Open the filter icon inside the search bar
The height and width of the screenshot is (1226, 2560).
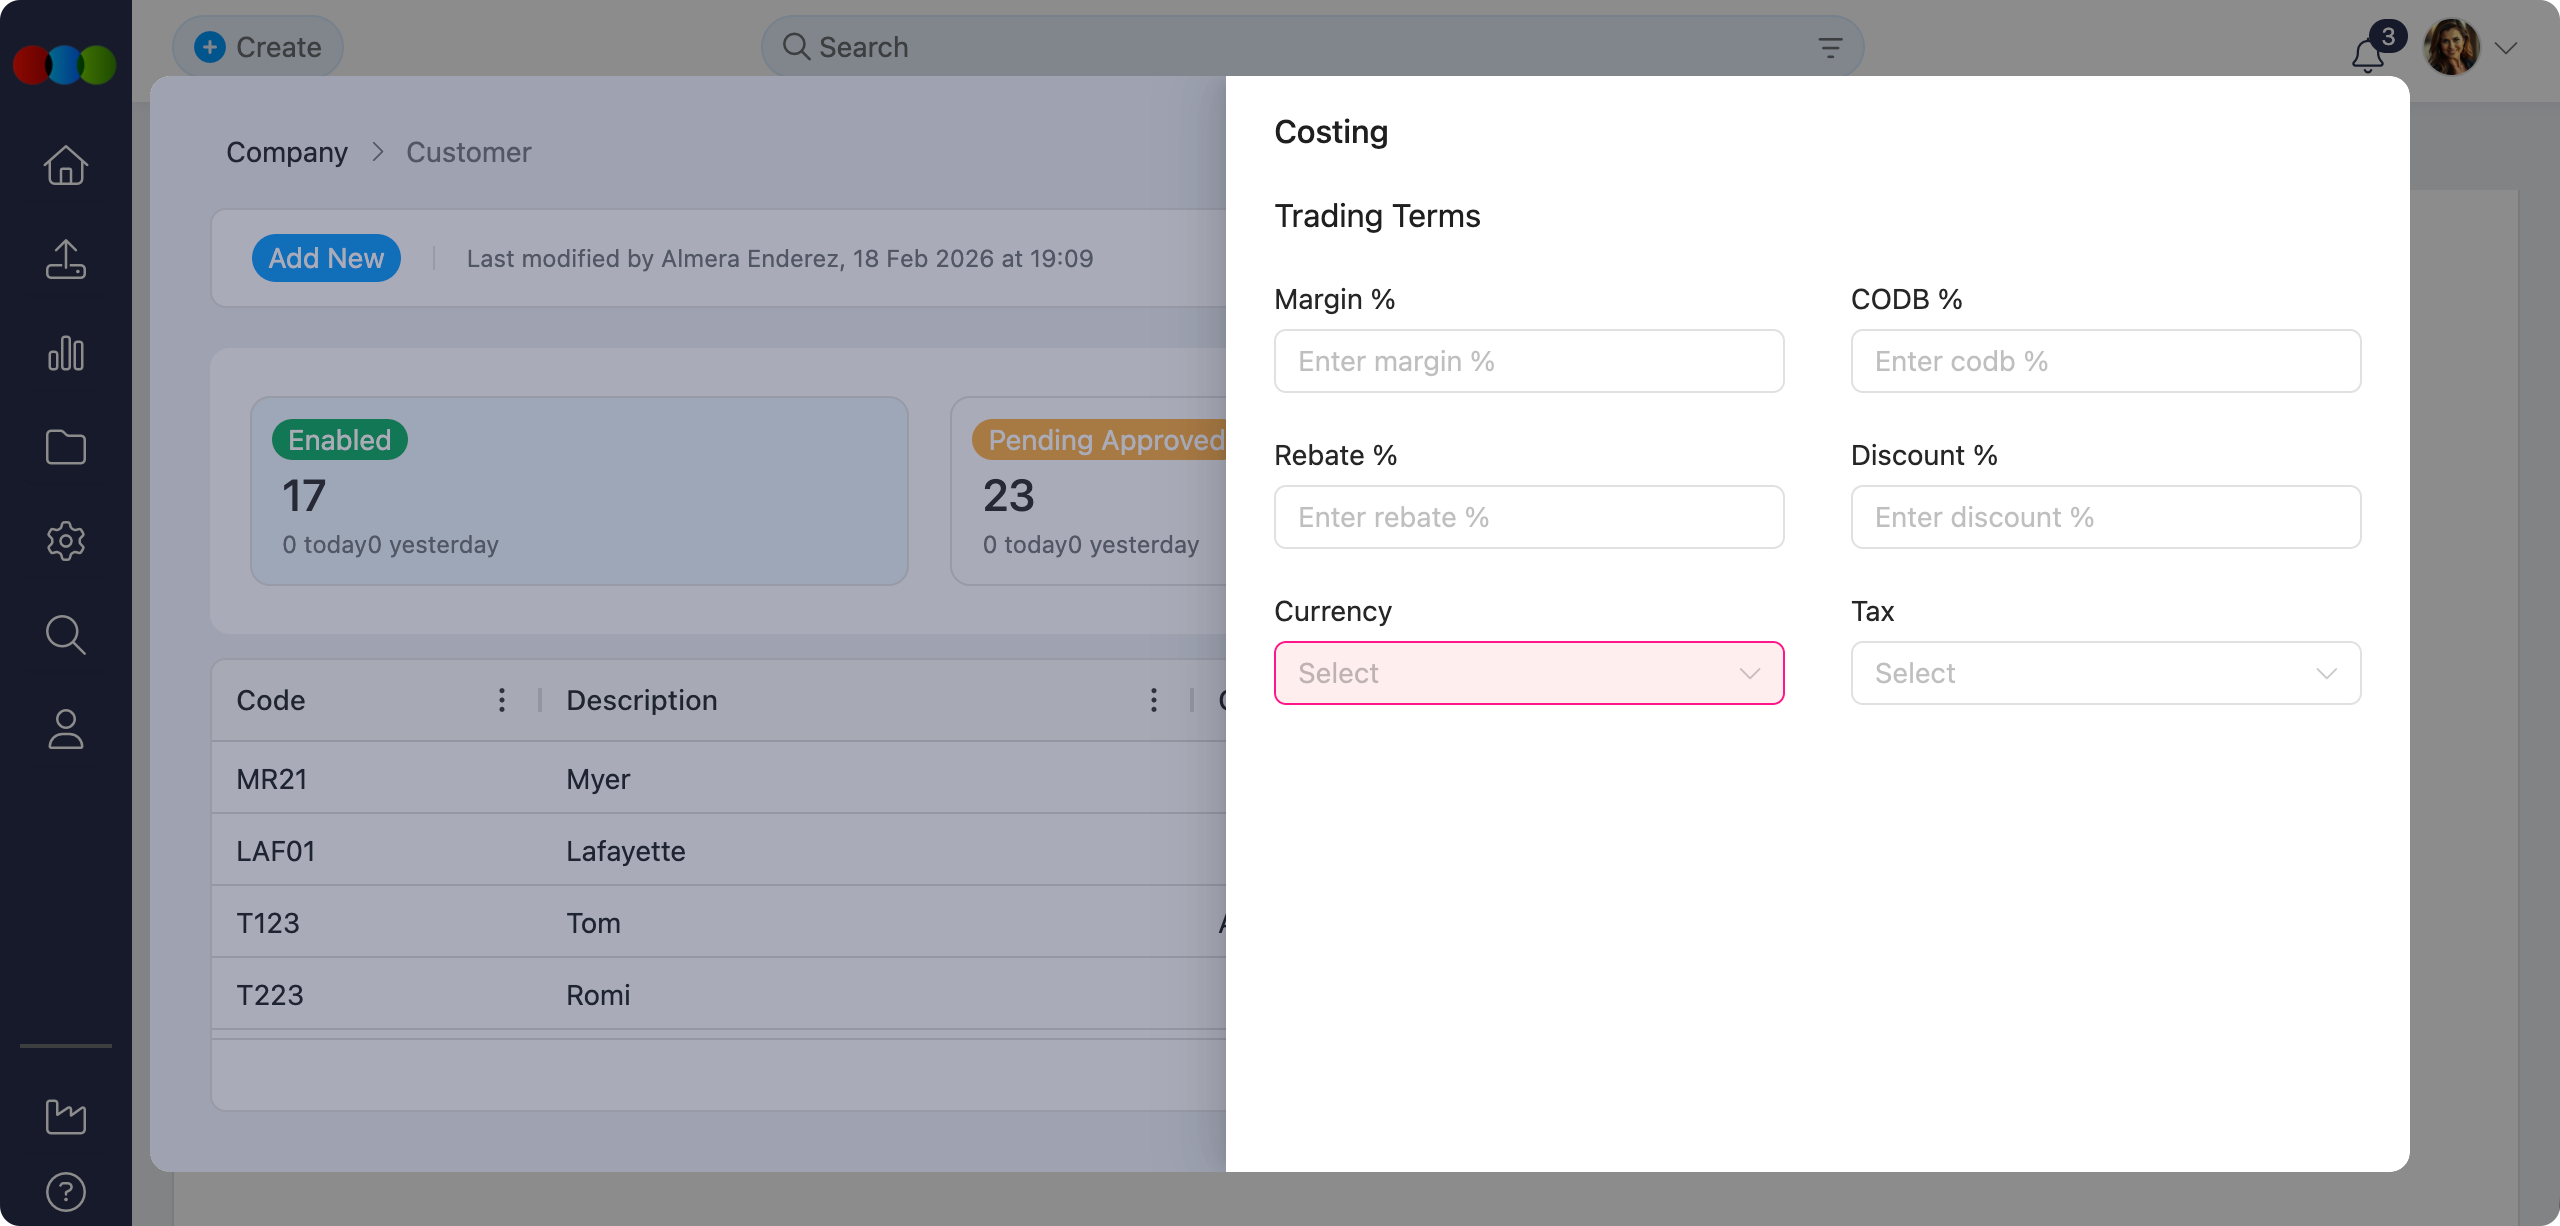pos(1830,46)
